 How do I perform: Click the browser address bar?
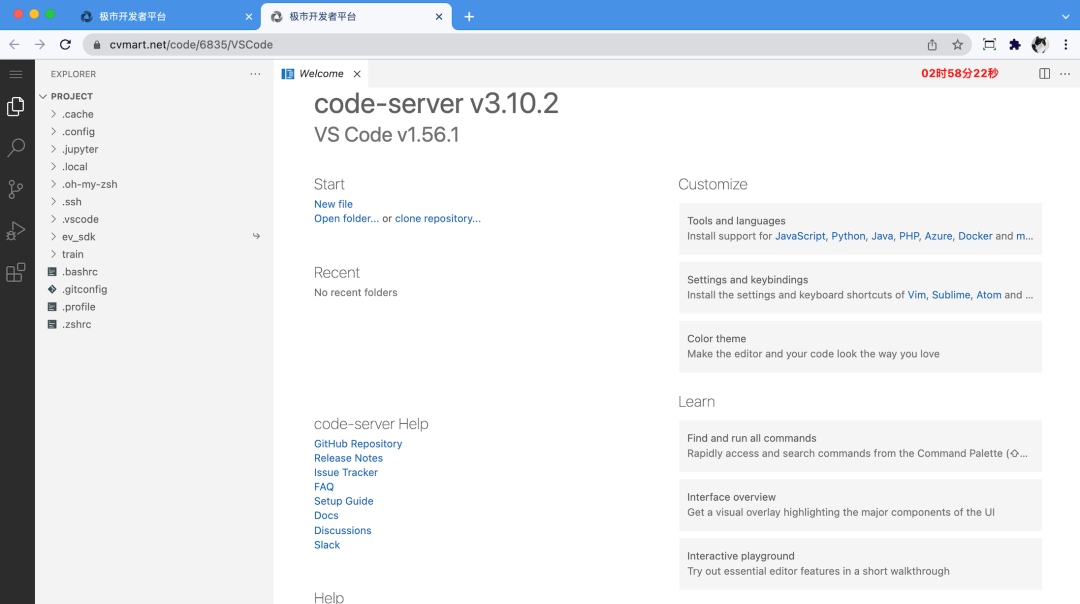500,45
